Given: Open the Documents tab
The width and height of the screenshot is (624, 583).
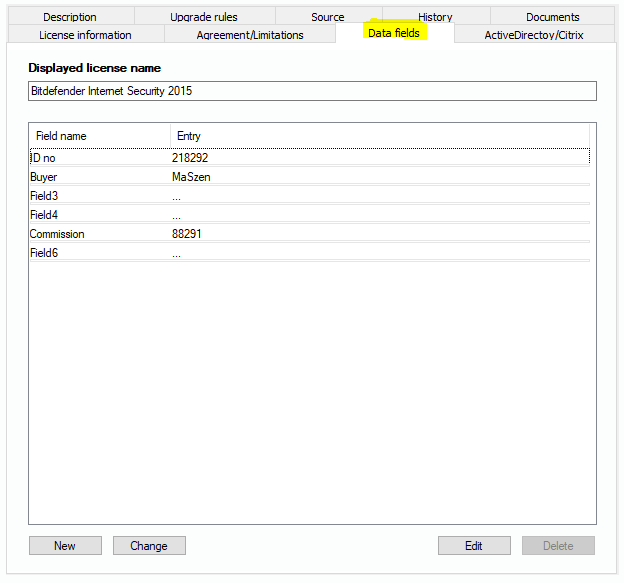Looking at the screenshot, I should coord(552,17).
